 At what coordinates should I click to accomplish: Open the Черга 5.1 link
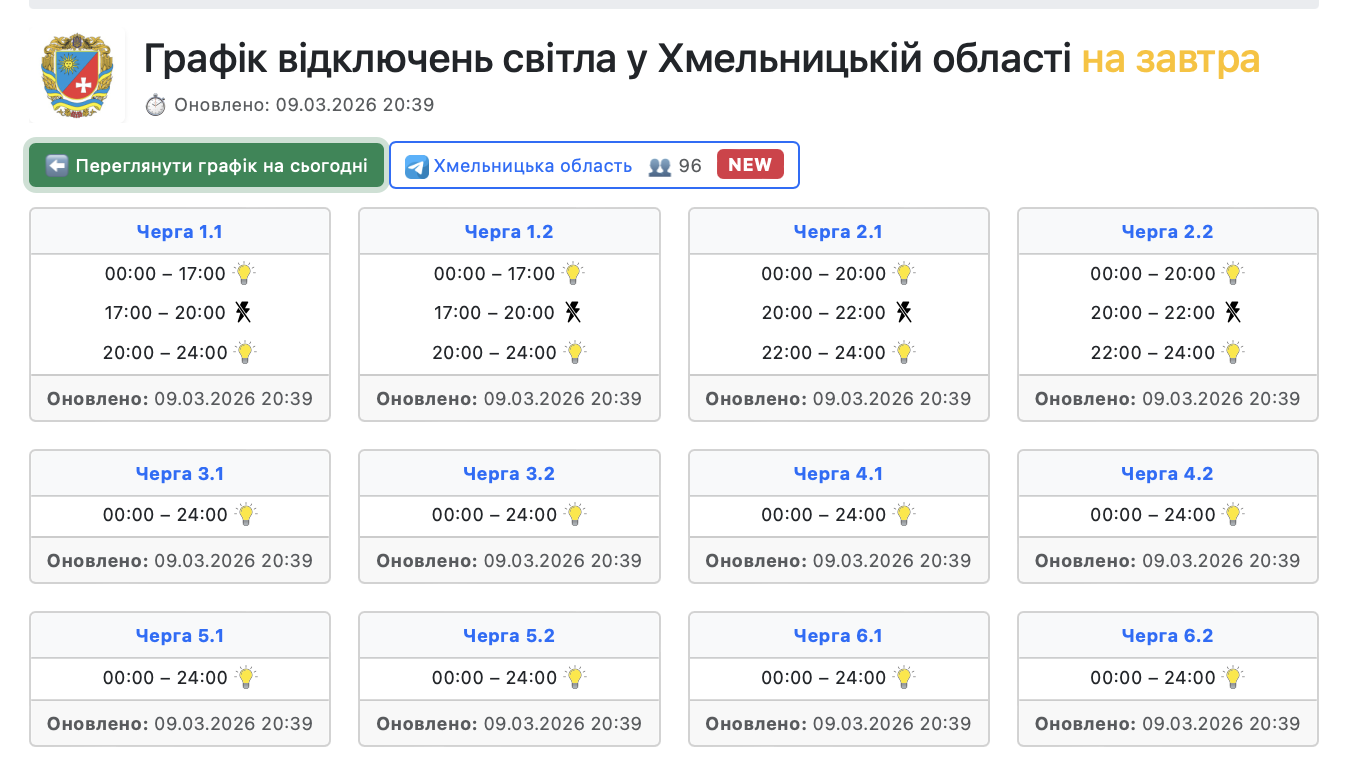(x=180, y=636)
